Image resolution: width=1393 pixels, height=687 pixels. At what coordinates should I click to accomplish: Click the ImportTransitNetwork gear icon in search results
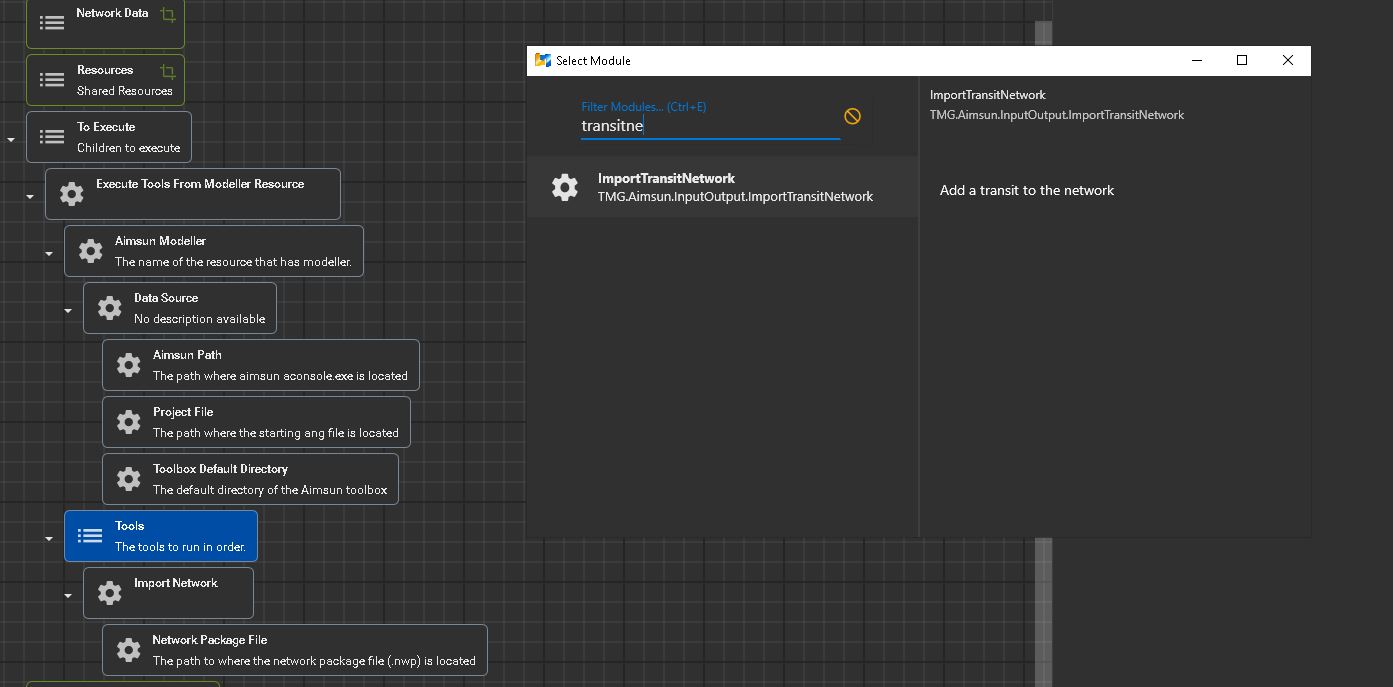coord(565,186)
